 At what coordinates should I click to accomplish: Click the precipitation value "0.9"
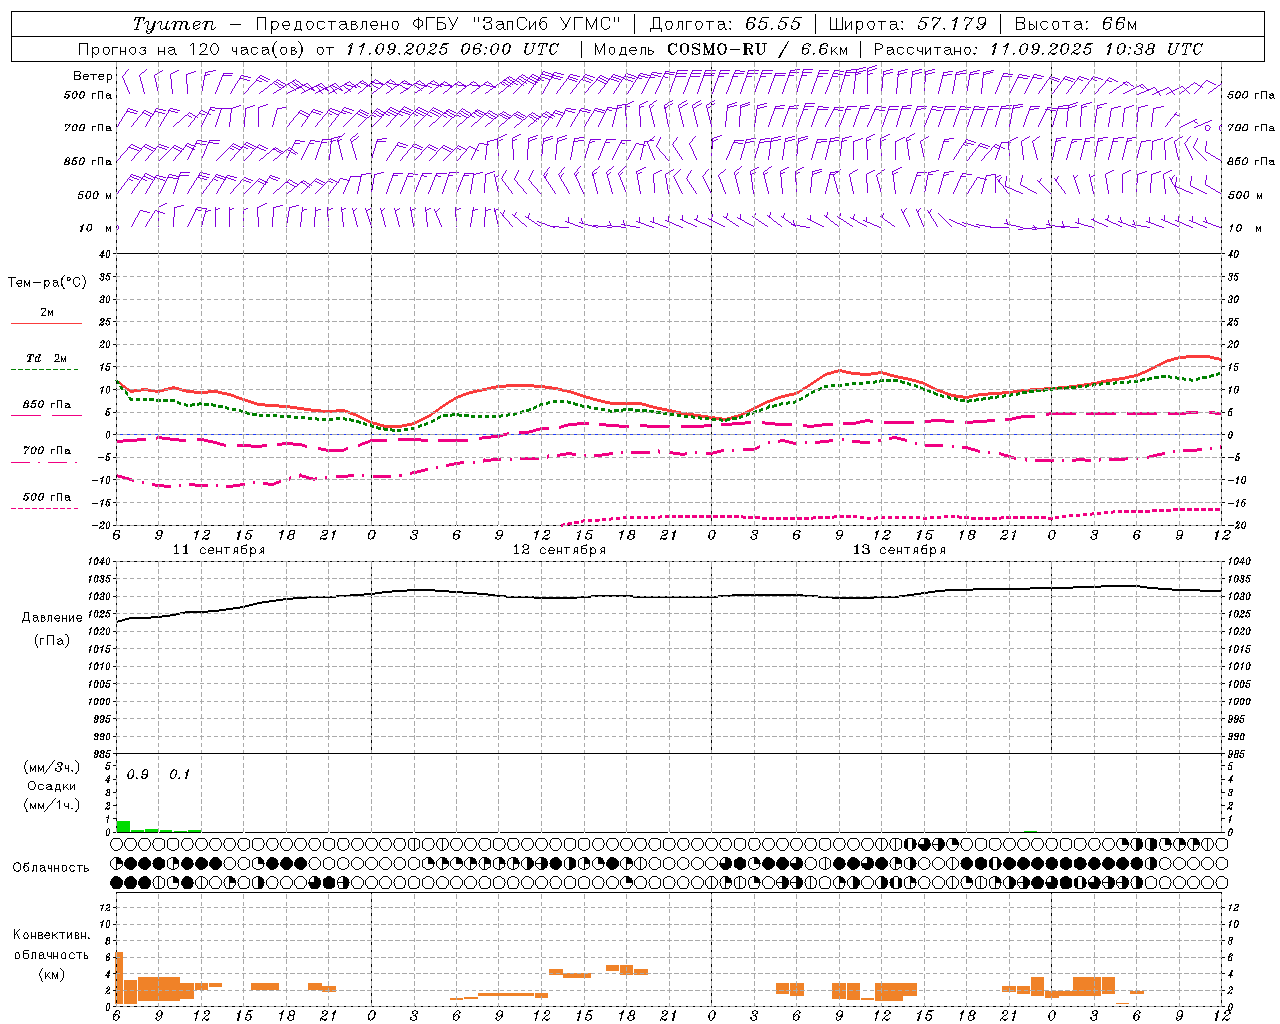click(x=137, y=775)
